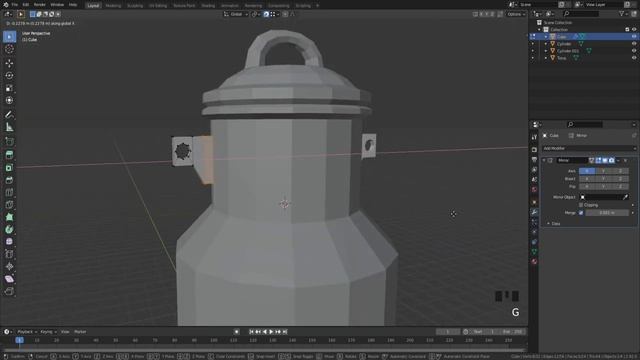Viewport: 640px width, 360px height.
Task: Open Global transform orientation dropdown
Action: (236, 14)
